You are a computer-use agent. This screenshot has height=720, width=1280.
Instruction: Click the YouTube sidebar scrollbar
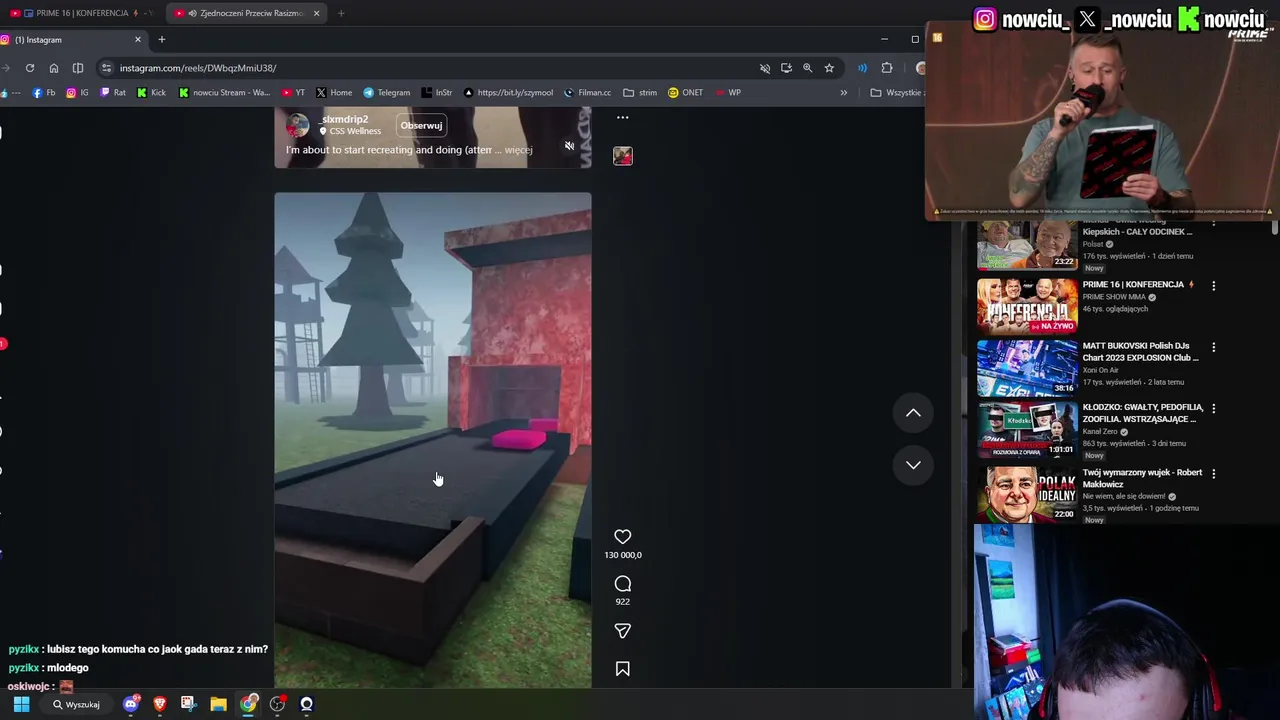coord(1274,229)
